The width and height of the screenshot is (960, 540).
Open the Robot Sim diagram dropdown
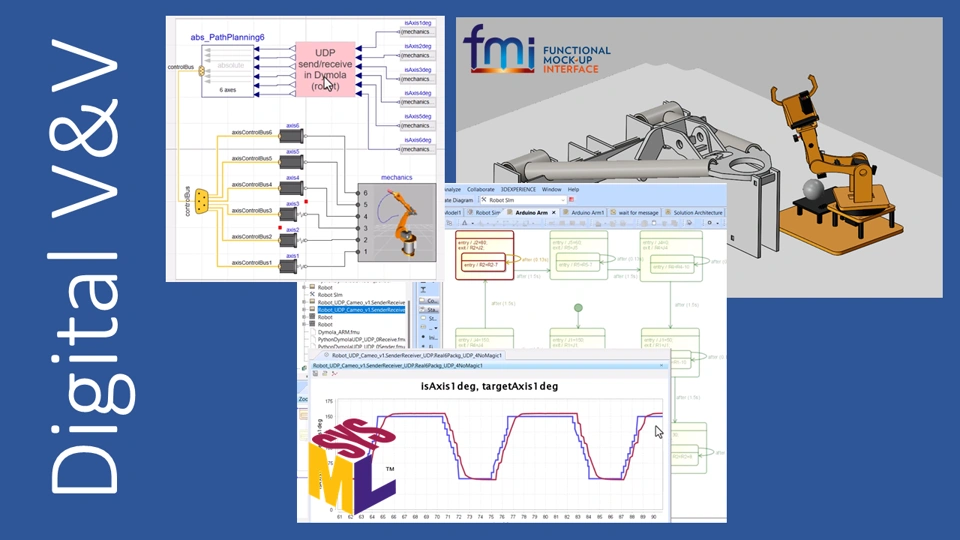(x=563, y=200)
